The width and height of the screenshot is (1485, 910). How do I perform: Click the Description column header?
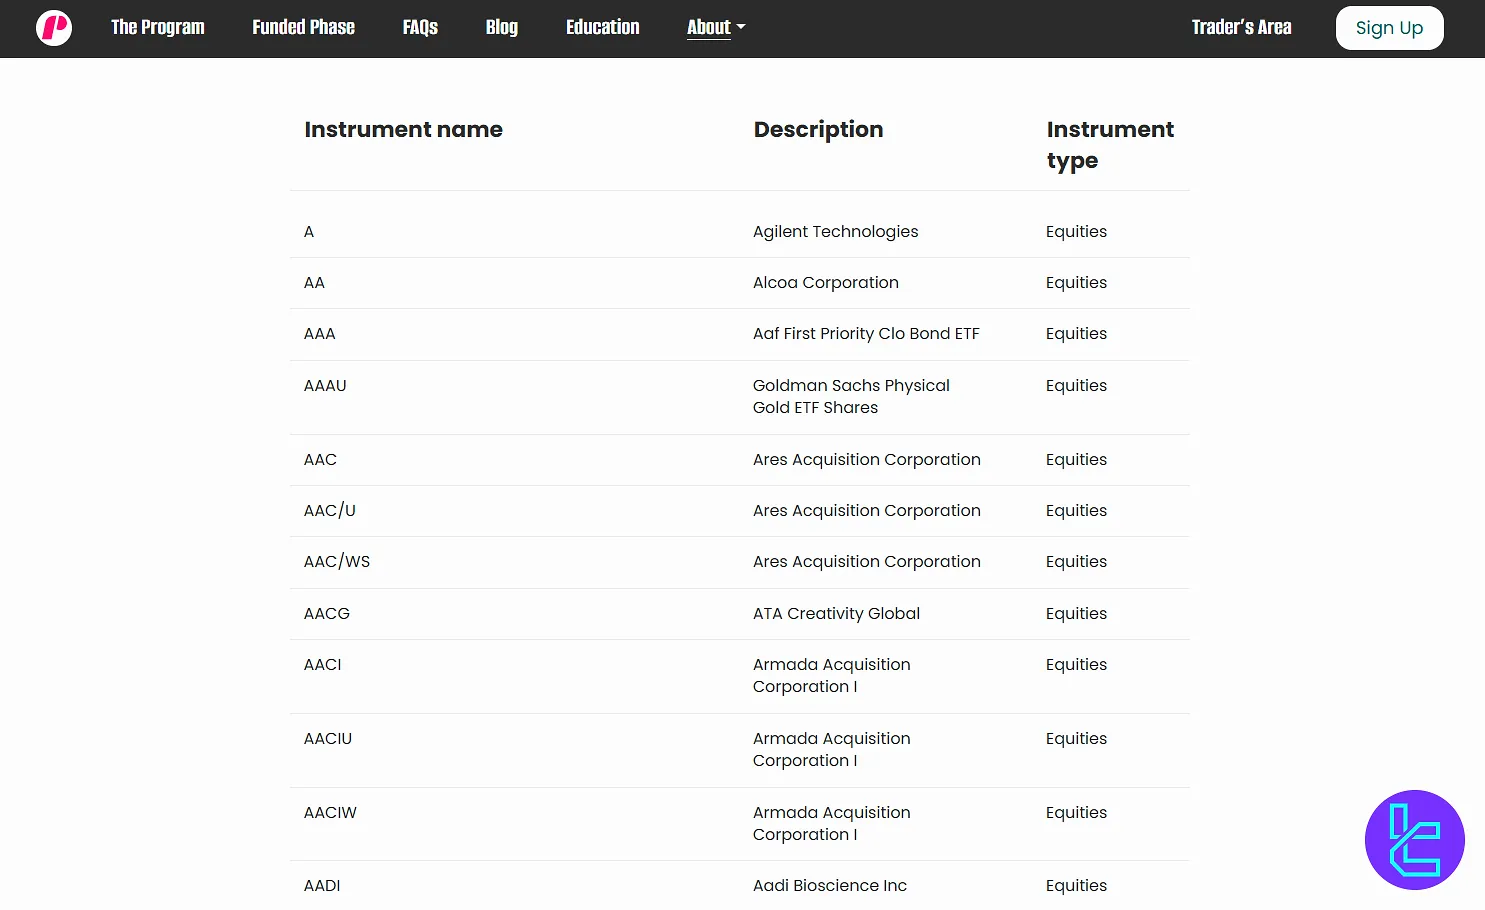tap(818, 130)
